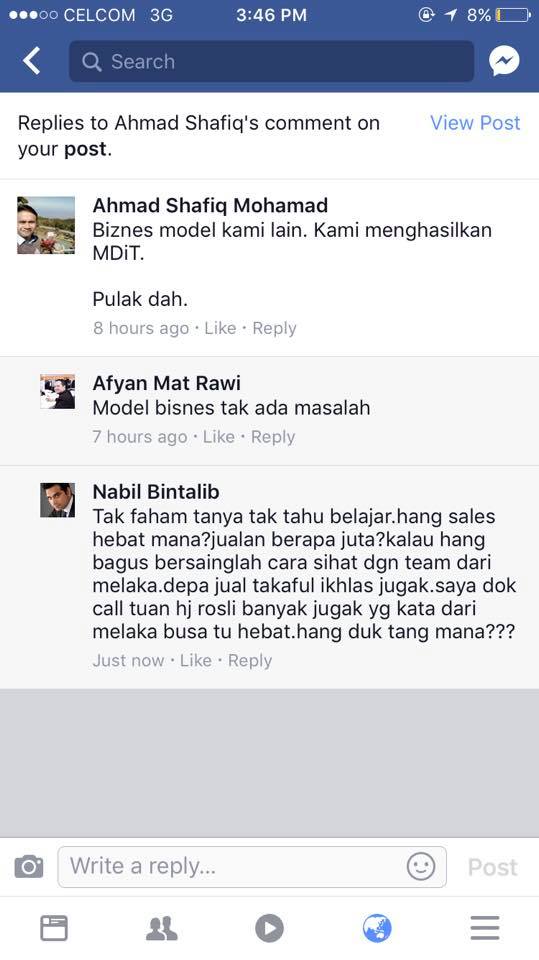
Task: Tap the View Post link
Action: [475, 122]
